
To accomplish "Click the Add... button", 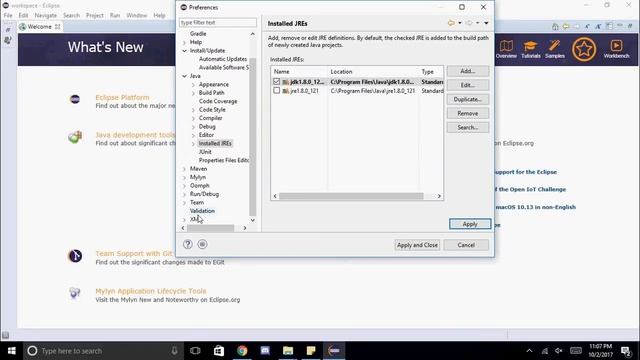I will click(x=468, y=71).
